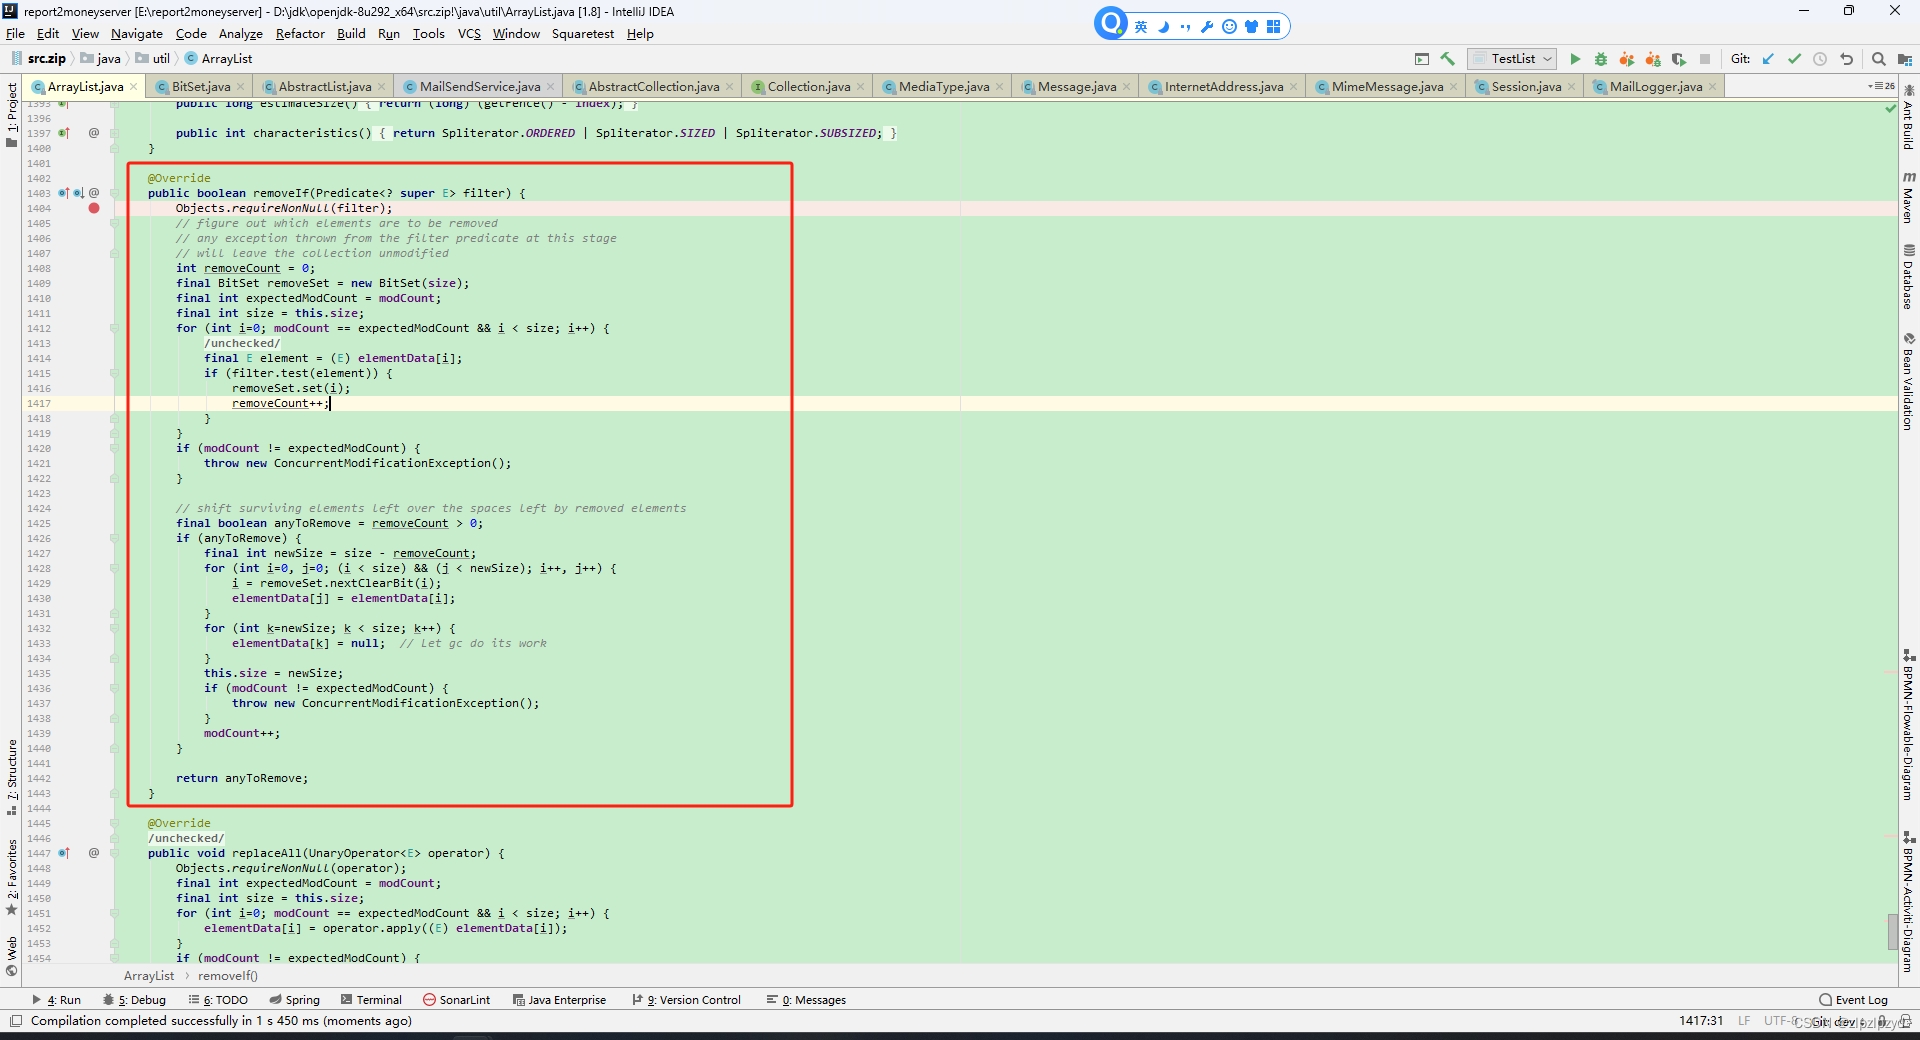The image size is (1920, 1040).
Task: Collapse the comment block fold at line 1405
Action: 115,223
